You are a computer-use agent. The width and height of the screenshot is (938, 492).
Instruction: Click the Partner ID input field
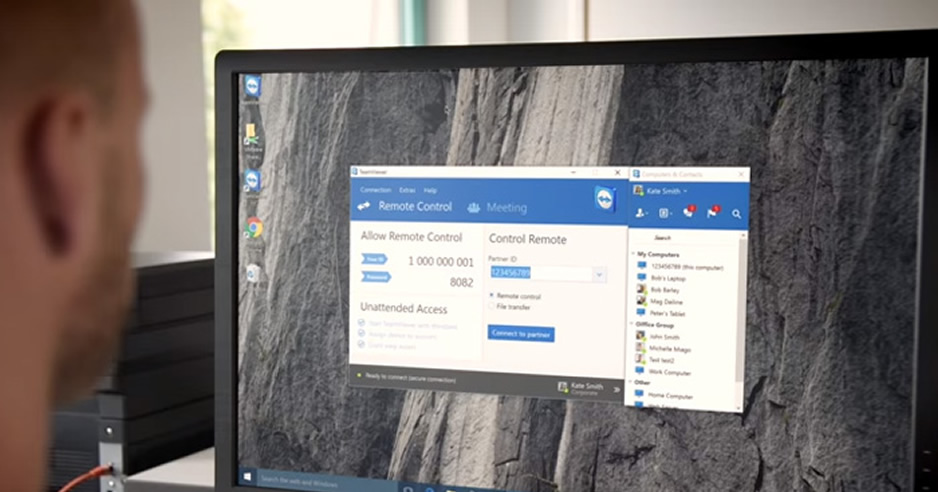point(541,273)
